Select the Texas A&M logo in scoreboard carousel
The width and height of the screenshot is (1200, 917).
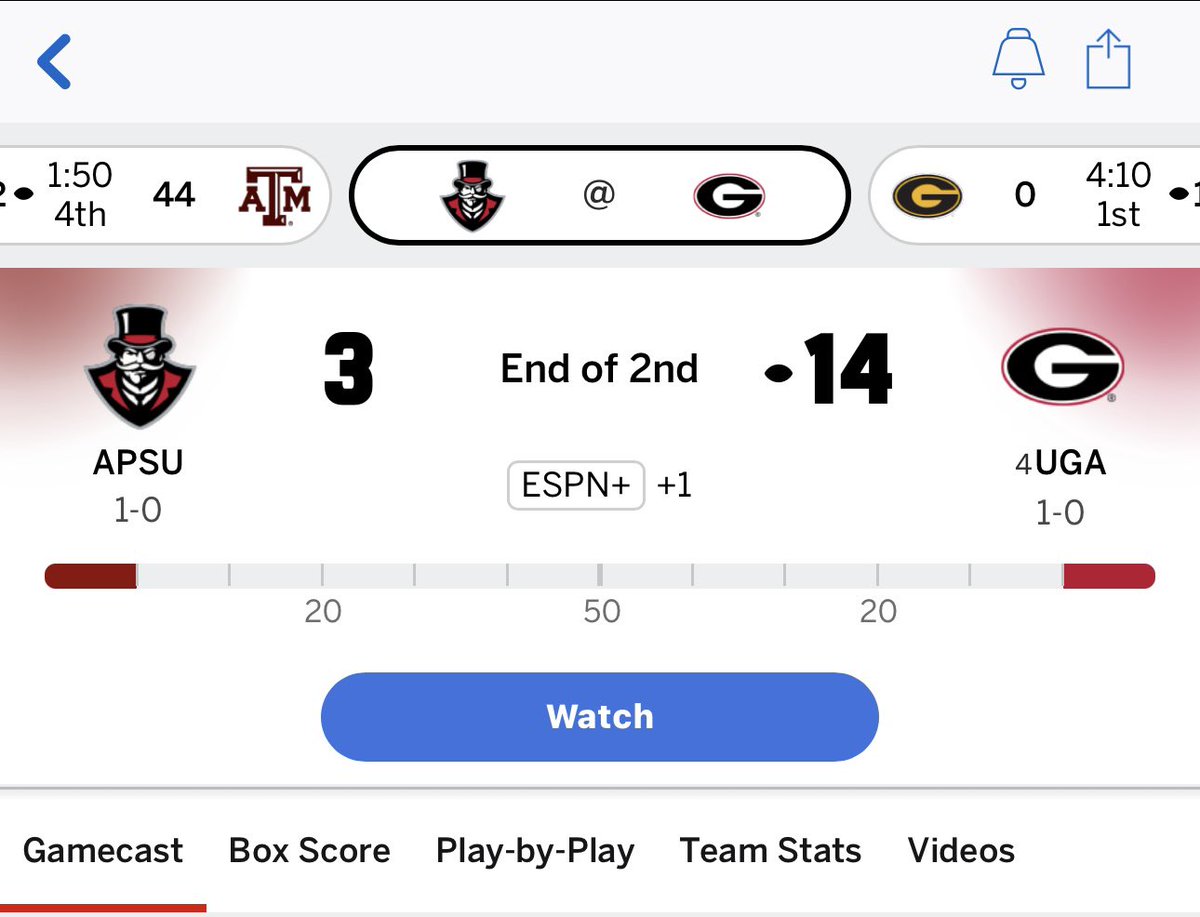pyautogui.click(x=275, y=196)
